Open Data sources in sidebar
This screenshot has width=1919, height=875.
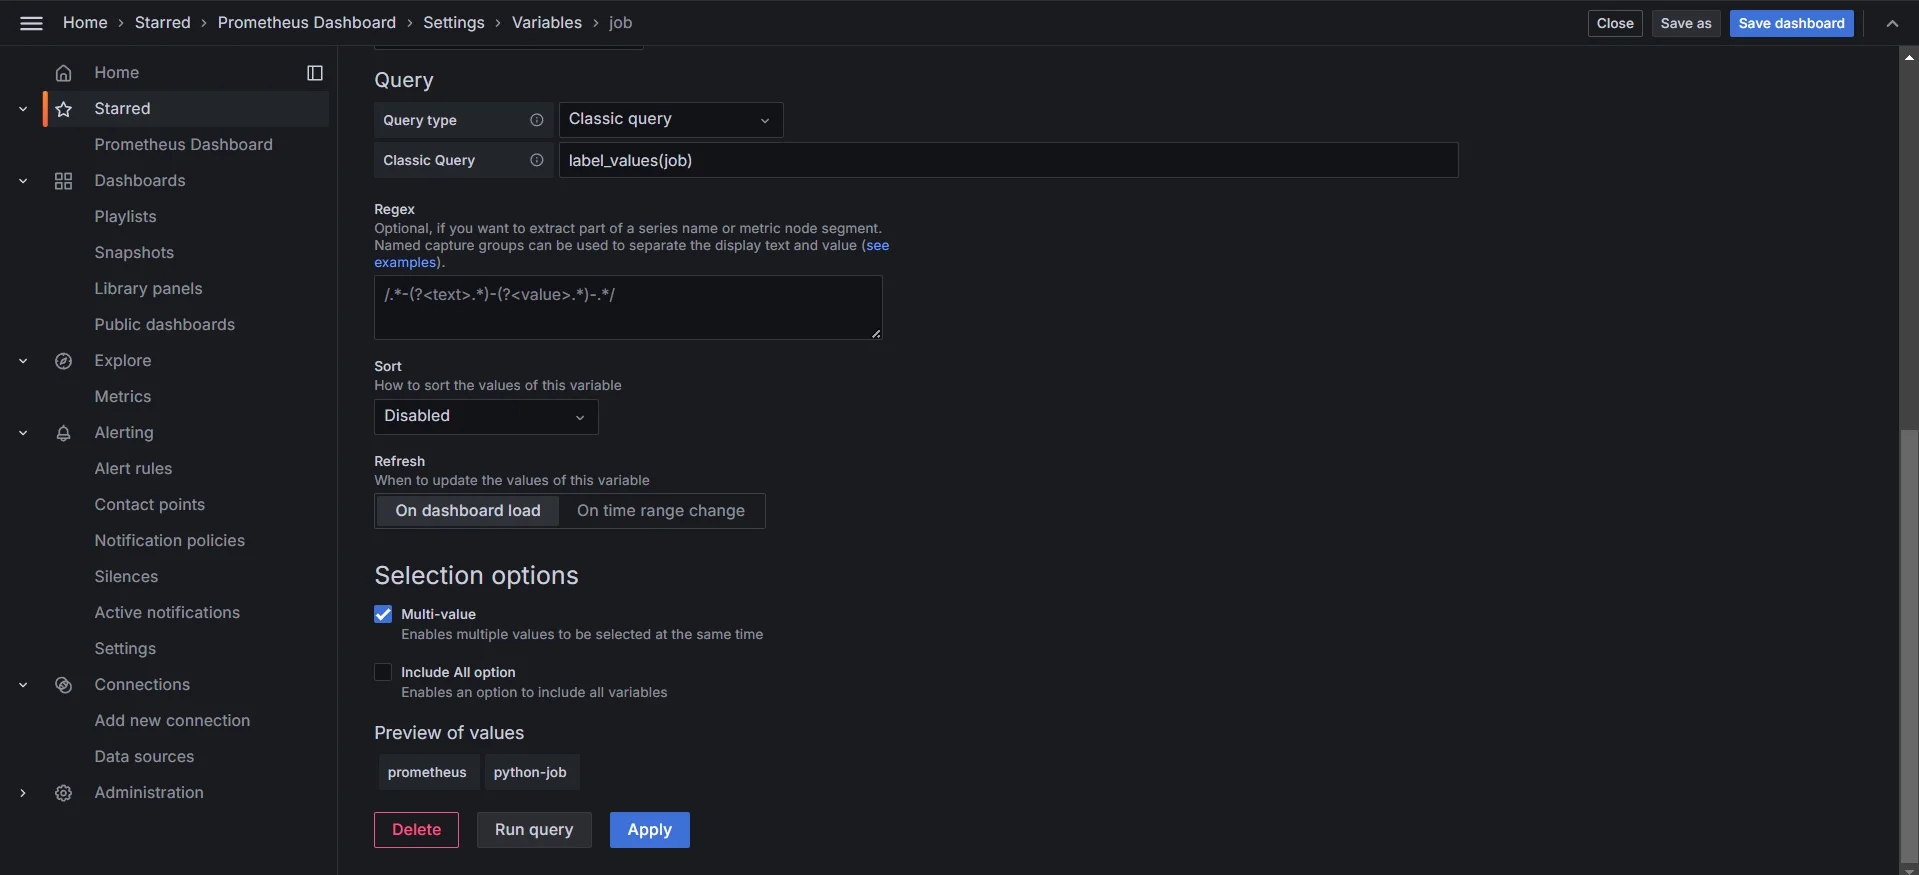(144, 757)
